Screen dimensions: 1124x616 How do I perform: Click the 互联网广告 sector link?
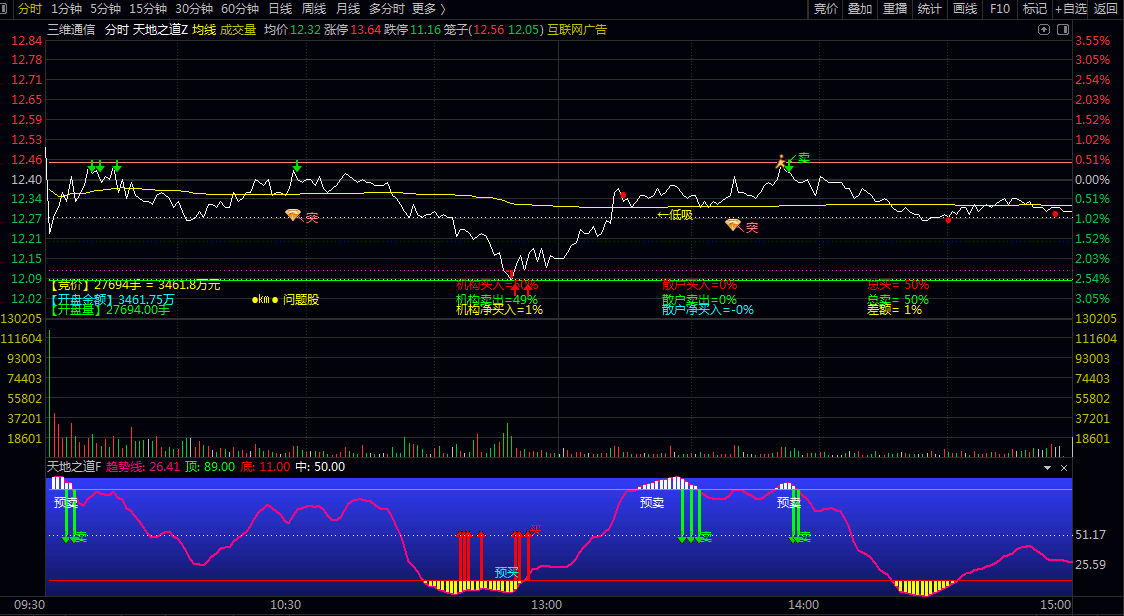[x=577, y=29]
